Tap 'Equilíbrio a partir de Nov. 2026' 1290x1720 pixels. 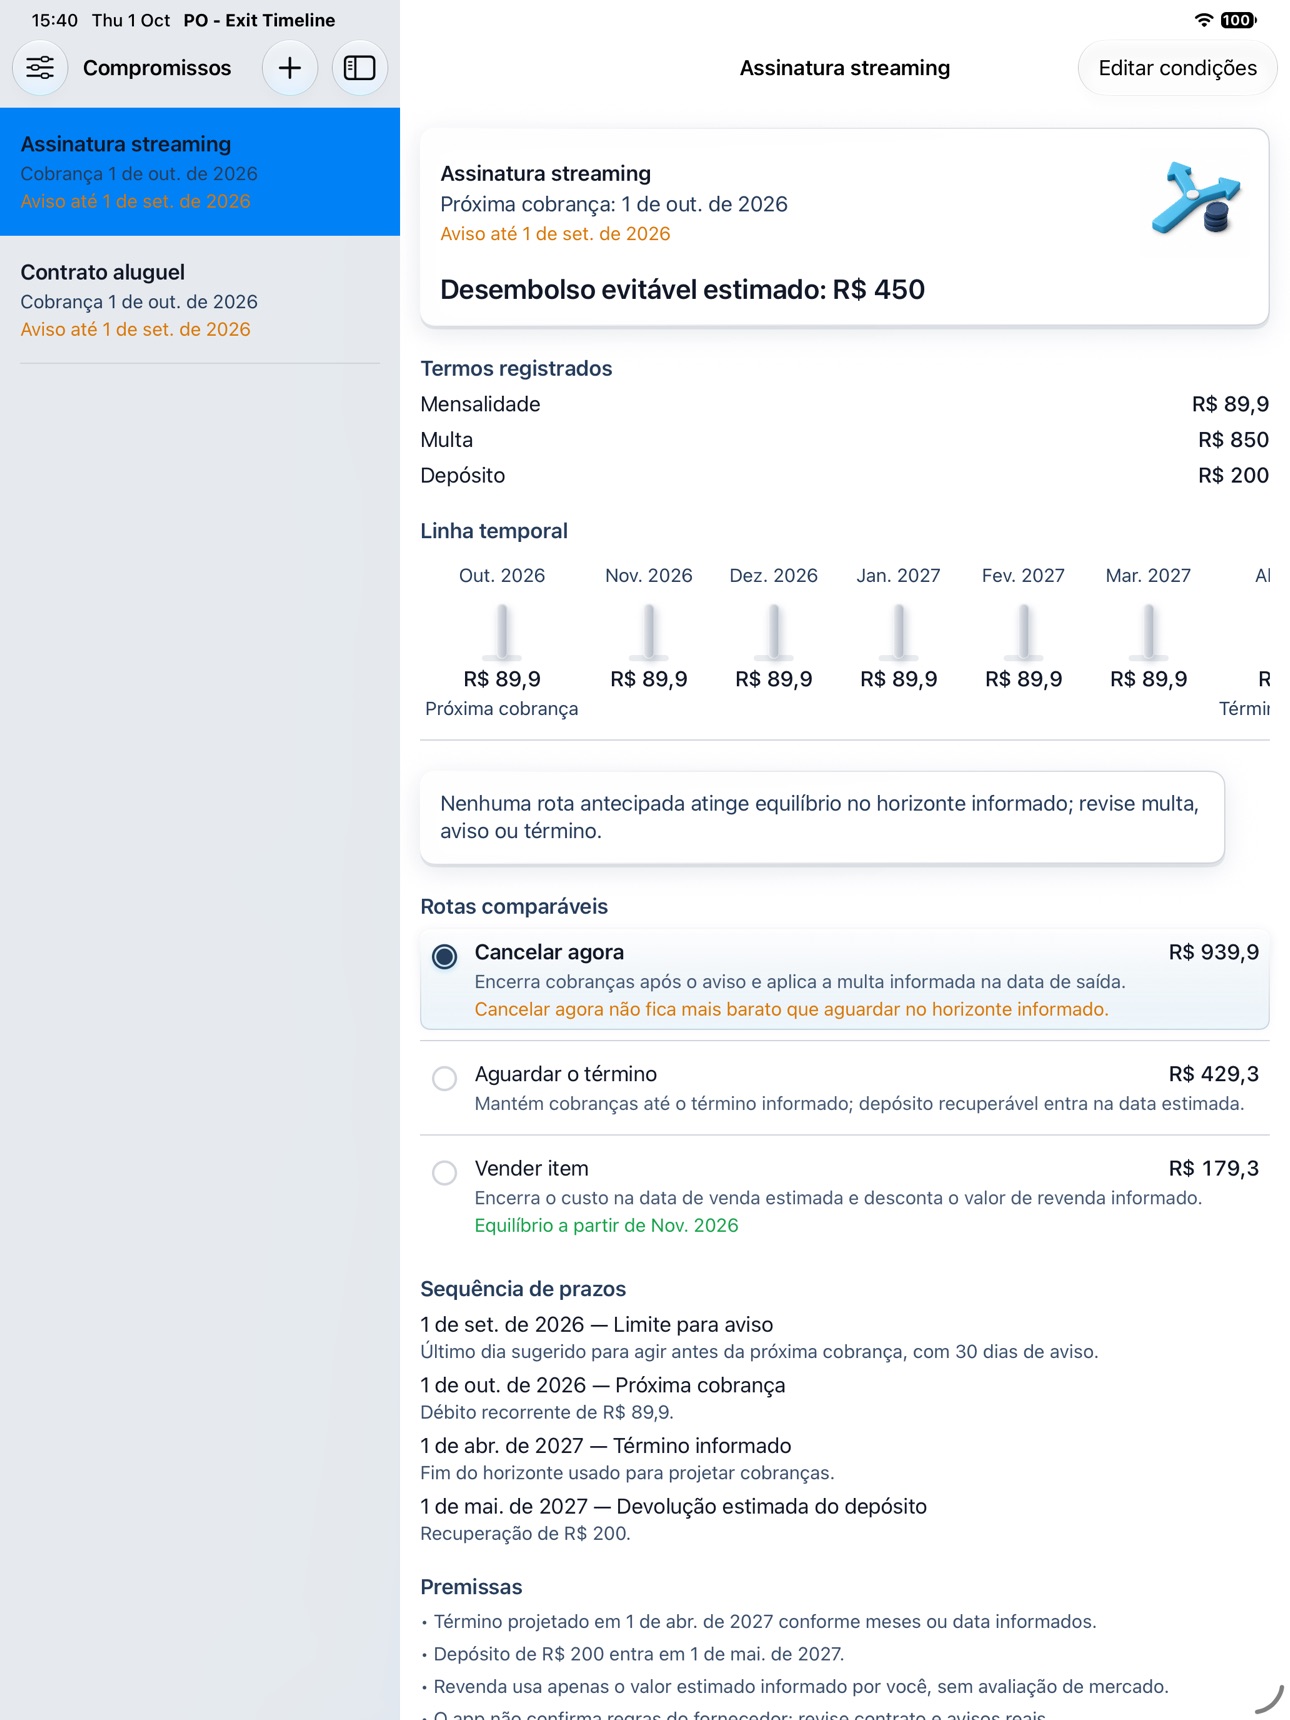tap(606, 1225)
